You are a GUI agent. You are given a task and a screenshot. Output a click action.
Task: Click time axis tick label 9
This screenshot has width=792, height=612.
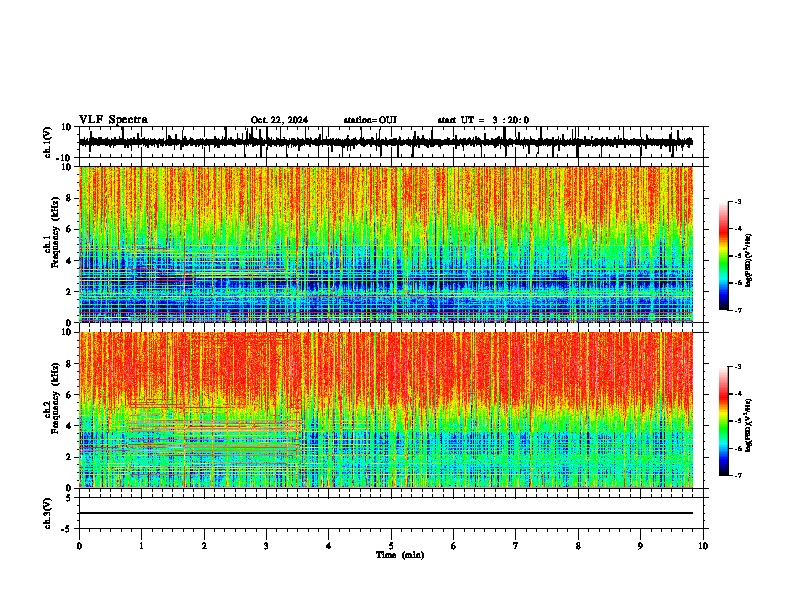(640, 546)
